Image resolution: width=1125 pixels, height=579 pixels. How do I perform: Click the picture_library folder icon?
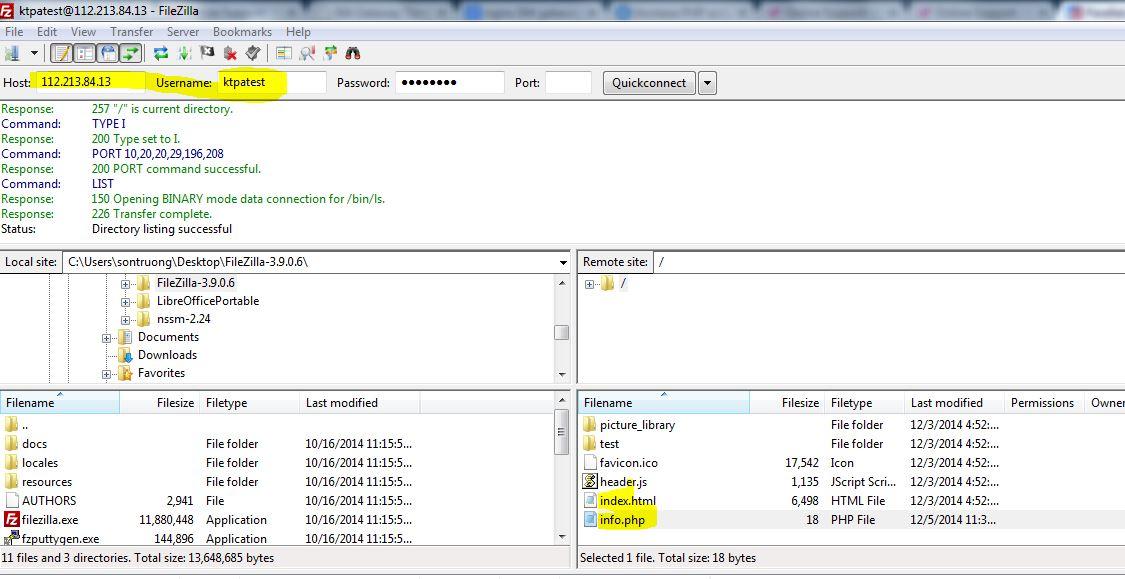[590, 425]
